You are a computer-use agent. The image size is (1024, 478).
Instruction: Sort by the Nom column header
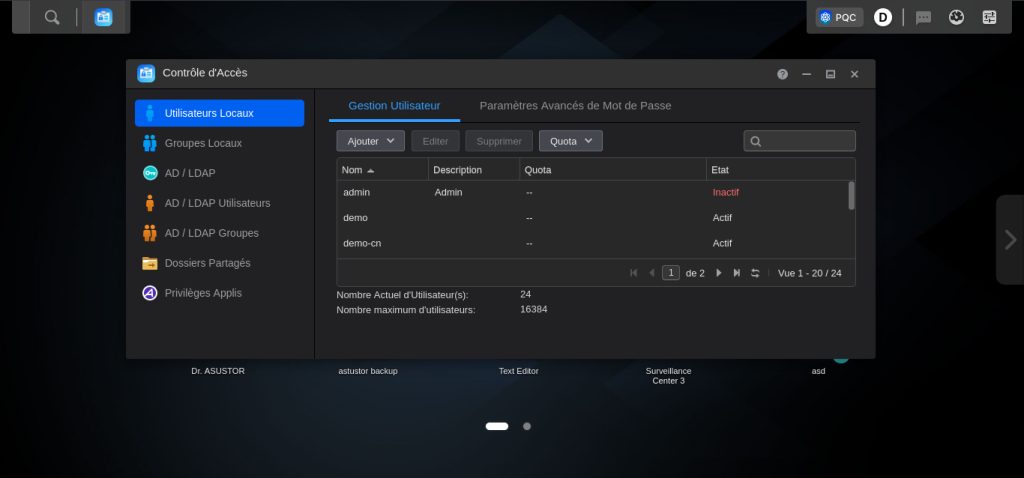pos(383,170)
